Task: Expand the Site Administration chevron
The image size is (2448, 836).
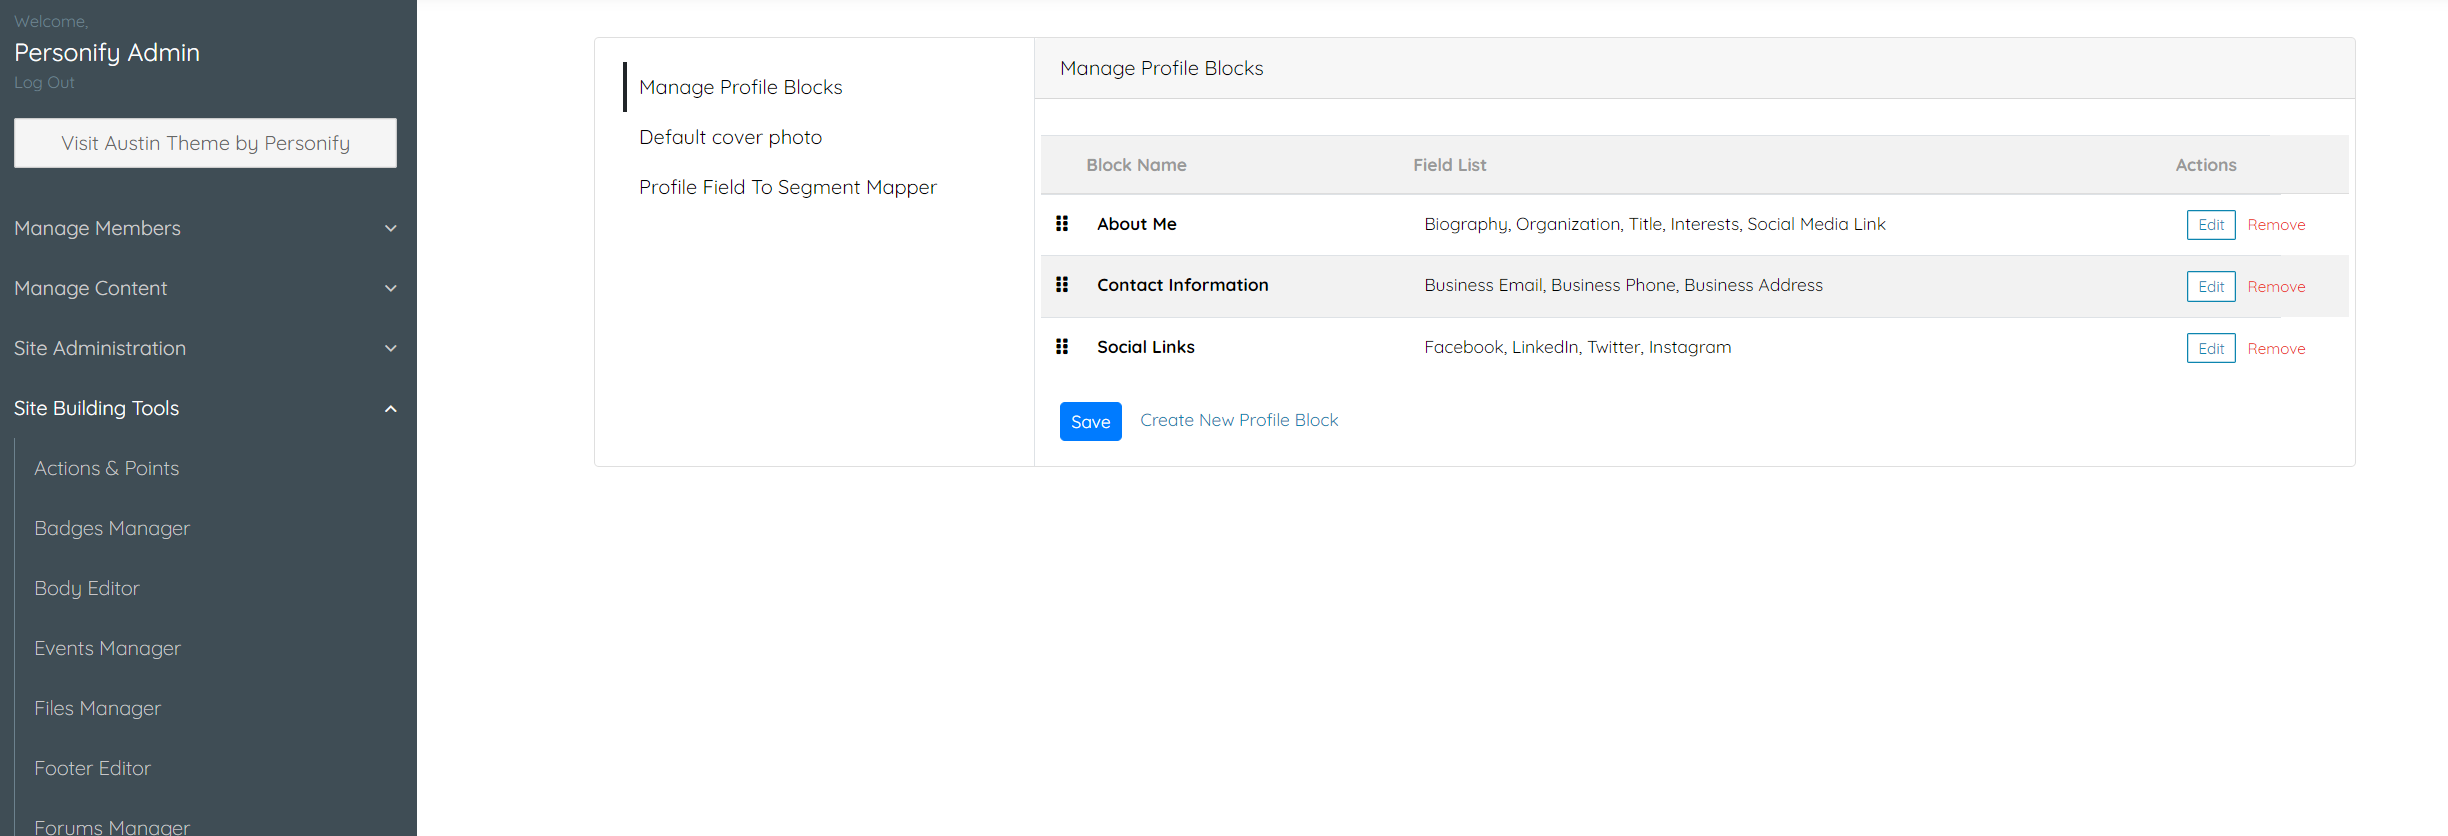Action: pos(391,348)
